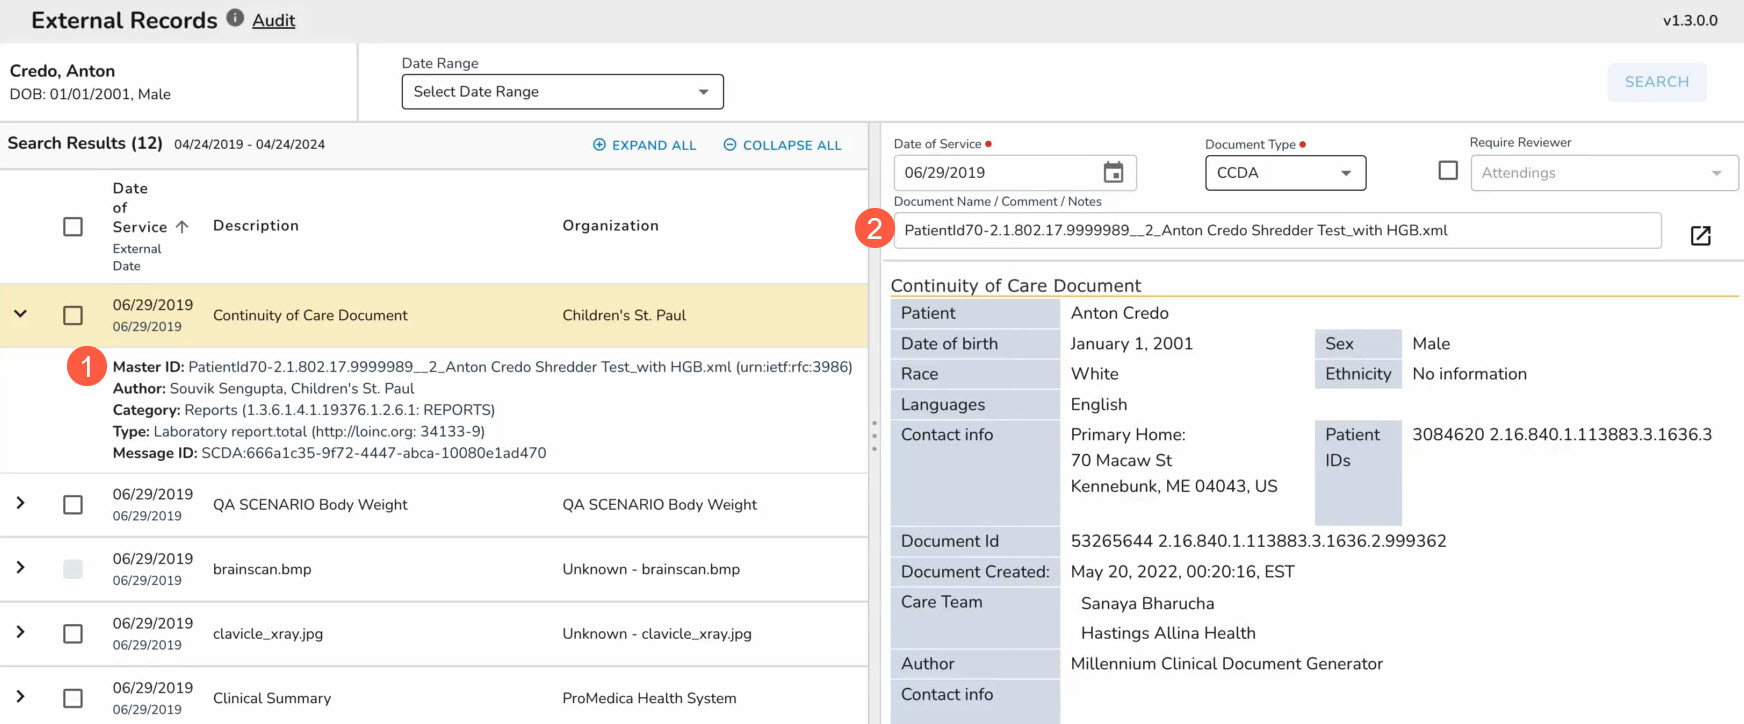Click the Expand All plus icon
The image size is (1744, 724).
[600, 145]
